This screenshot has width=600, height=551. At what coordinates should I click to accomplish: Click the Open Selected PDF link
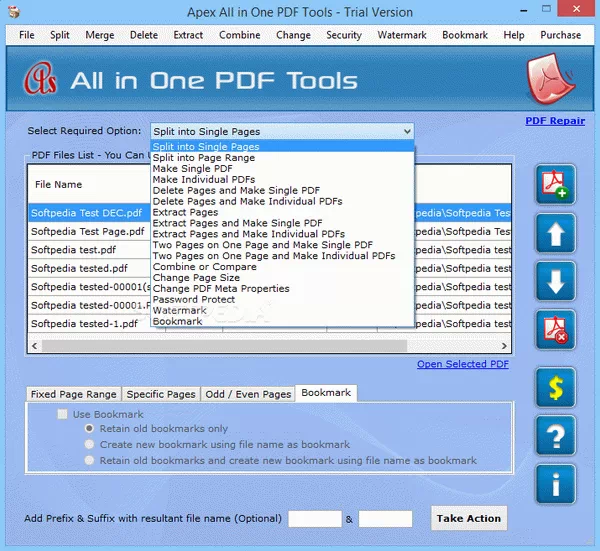(x=463, y=364)
